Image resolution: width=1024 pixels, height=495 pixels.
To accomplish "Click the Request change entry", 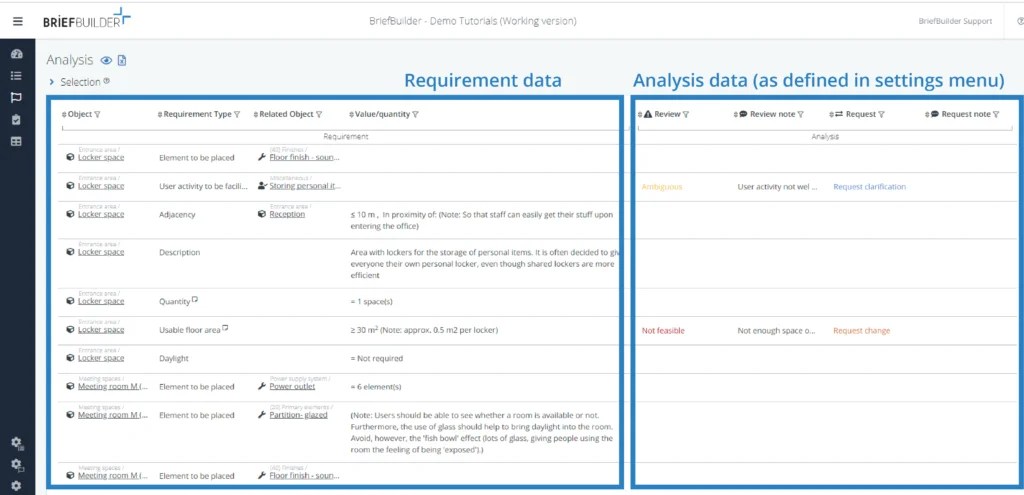I will click(x=861, y=330).
